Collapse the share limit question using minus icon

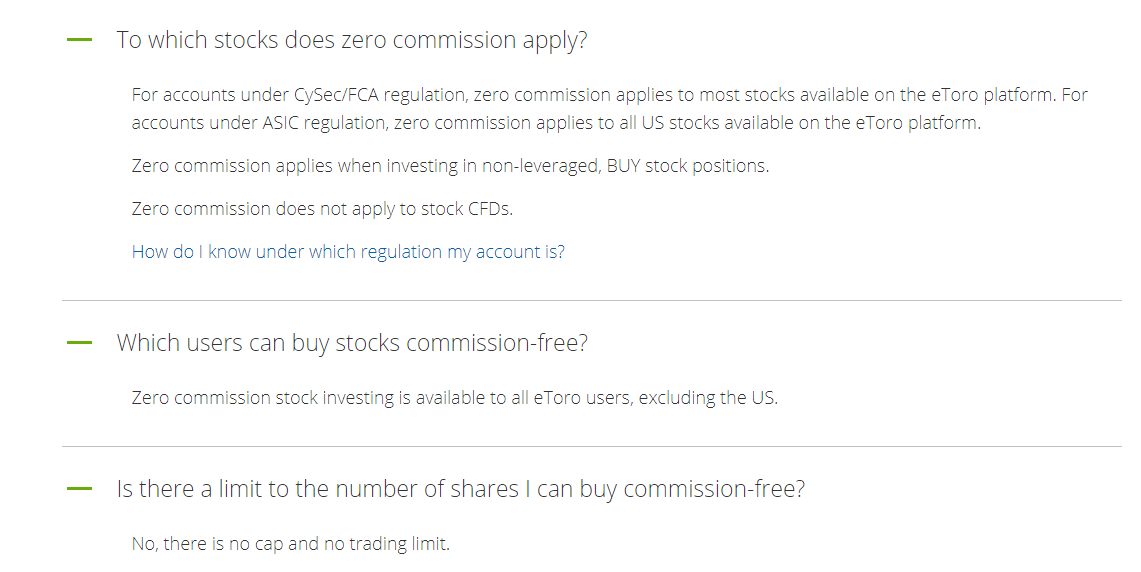tap(79, 488)
